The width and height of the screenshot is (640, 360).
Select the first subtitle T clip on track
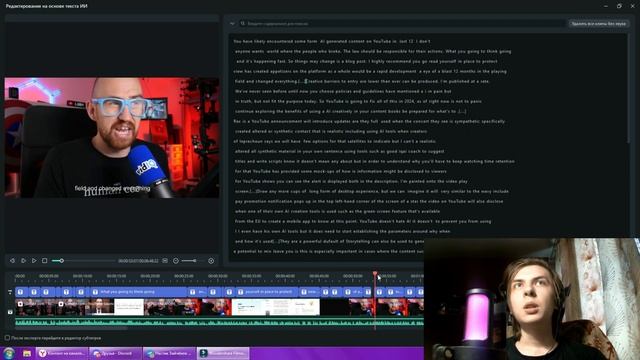click(x=21, y=292)
